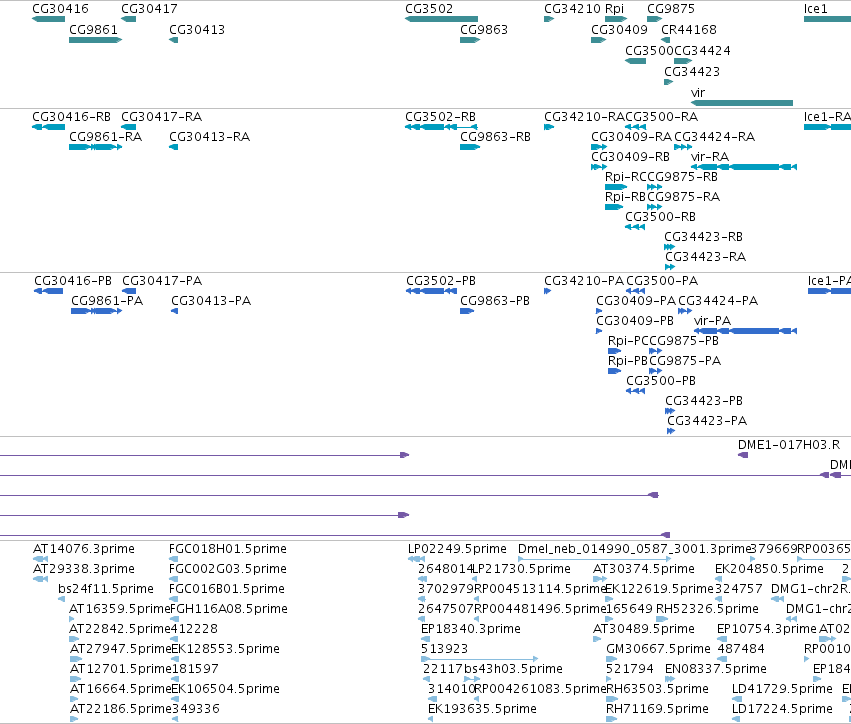Viewport: 851px width, 724px height.
Task: Select transcript CG30416-RB
Action: tap(71, 117)
